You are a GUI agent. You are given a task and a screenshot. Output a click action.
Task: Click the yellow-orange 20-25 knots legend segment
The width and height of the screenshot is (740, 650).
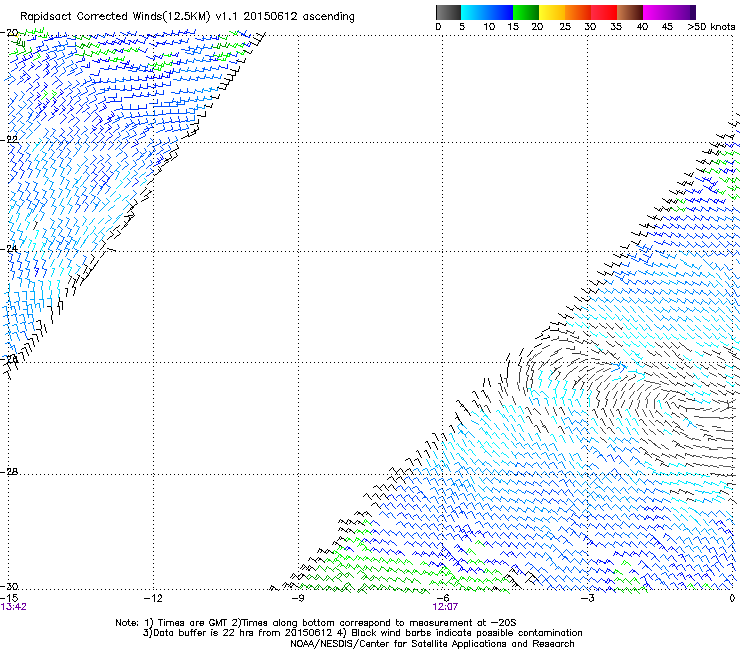(552, 12)
